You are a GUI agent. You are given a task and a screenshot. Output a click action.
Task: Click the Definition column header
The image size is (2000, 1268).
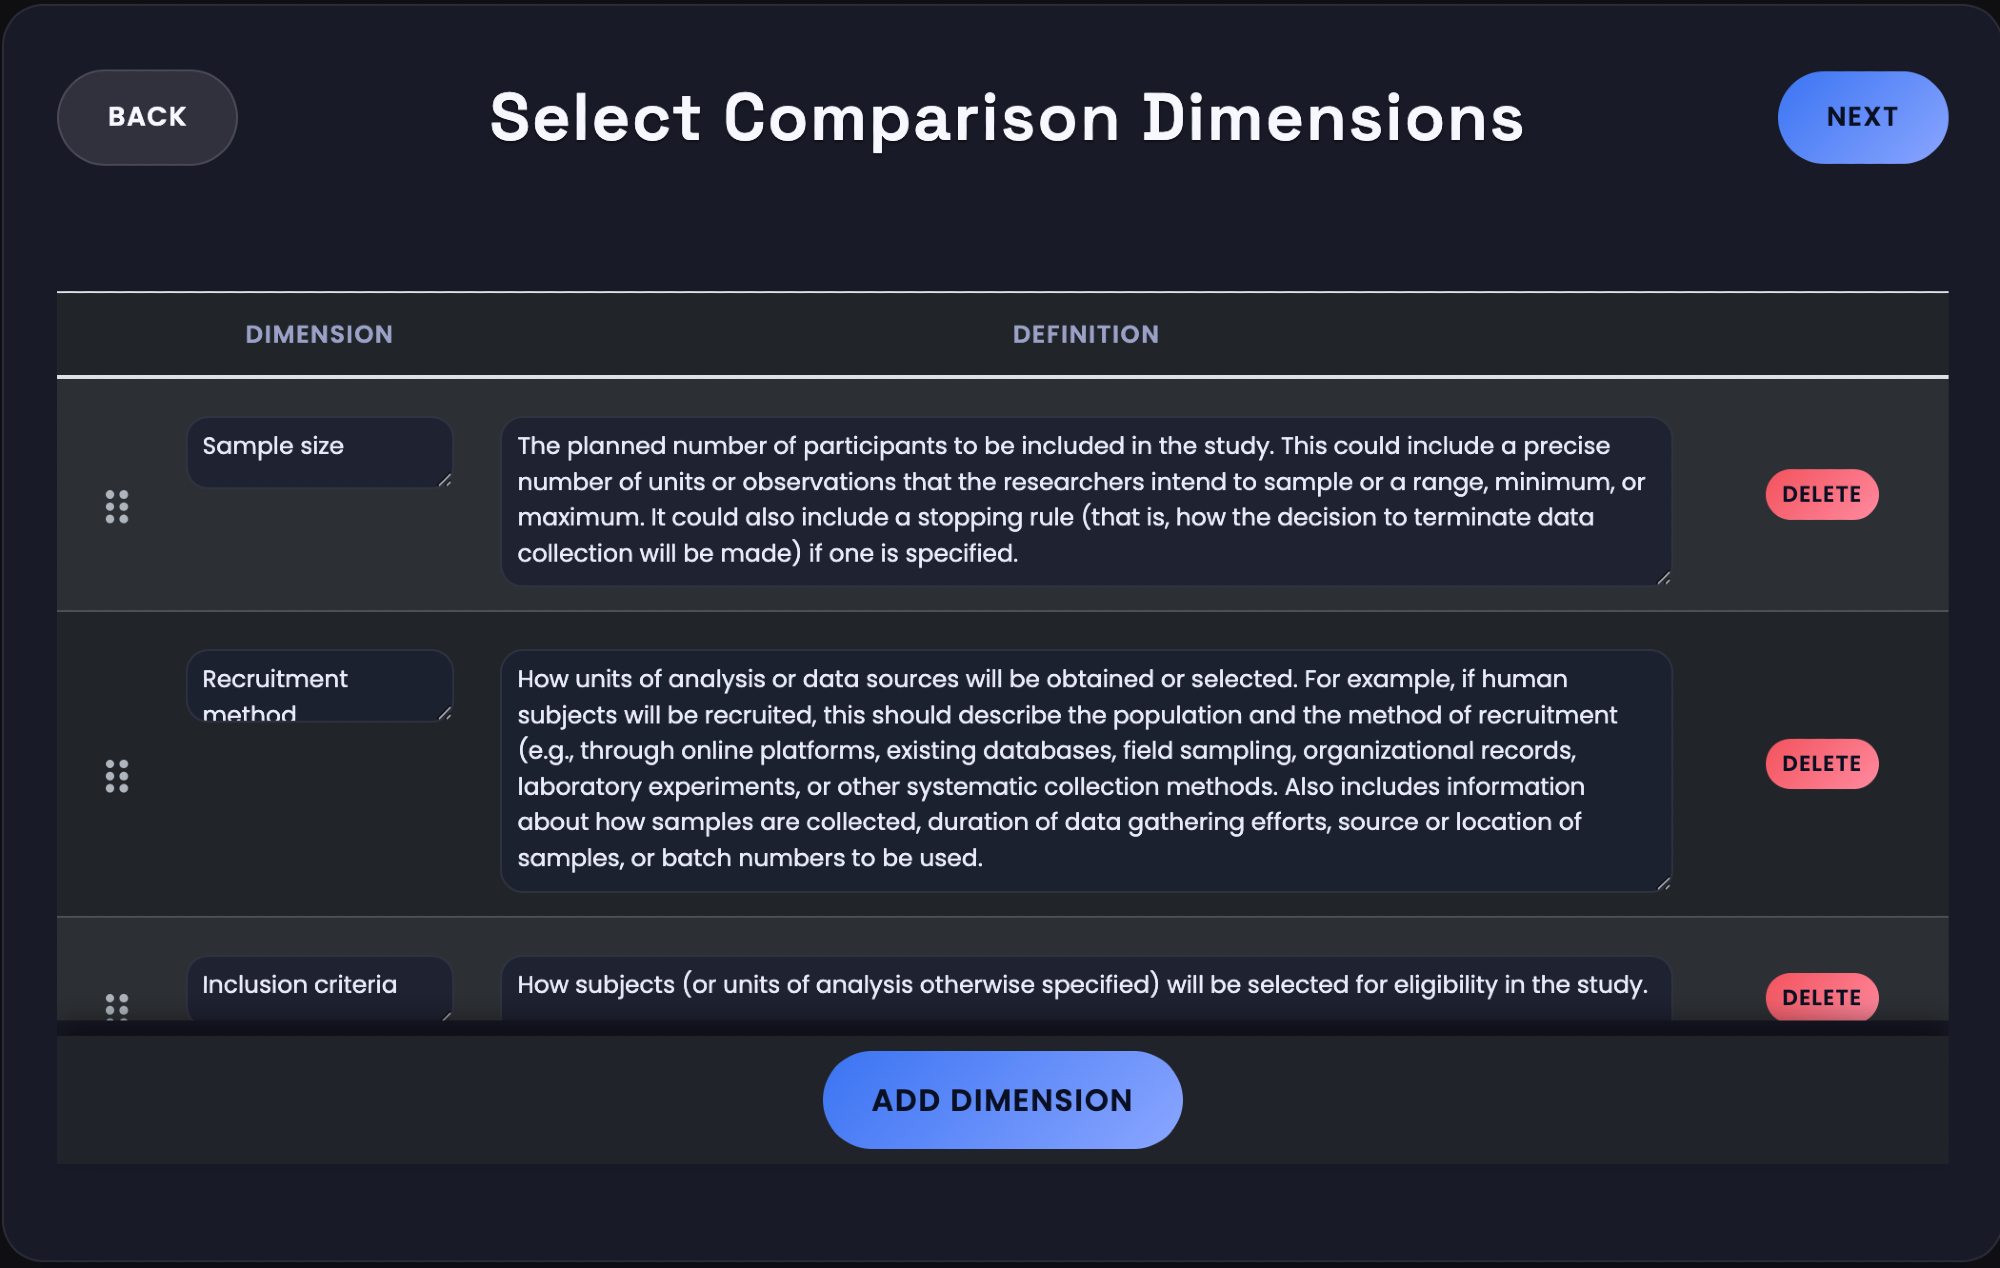point(1085,334)
